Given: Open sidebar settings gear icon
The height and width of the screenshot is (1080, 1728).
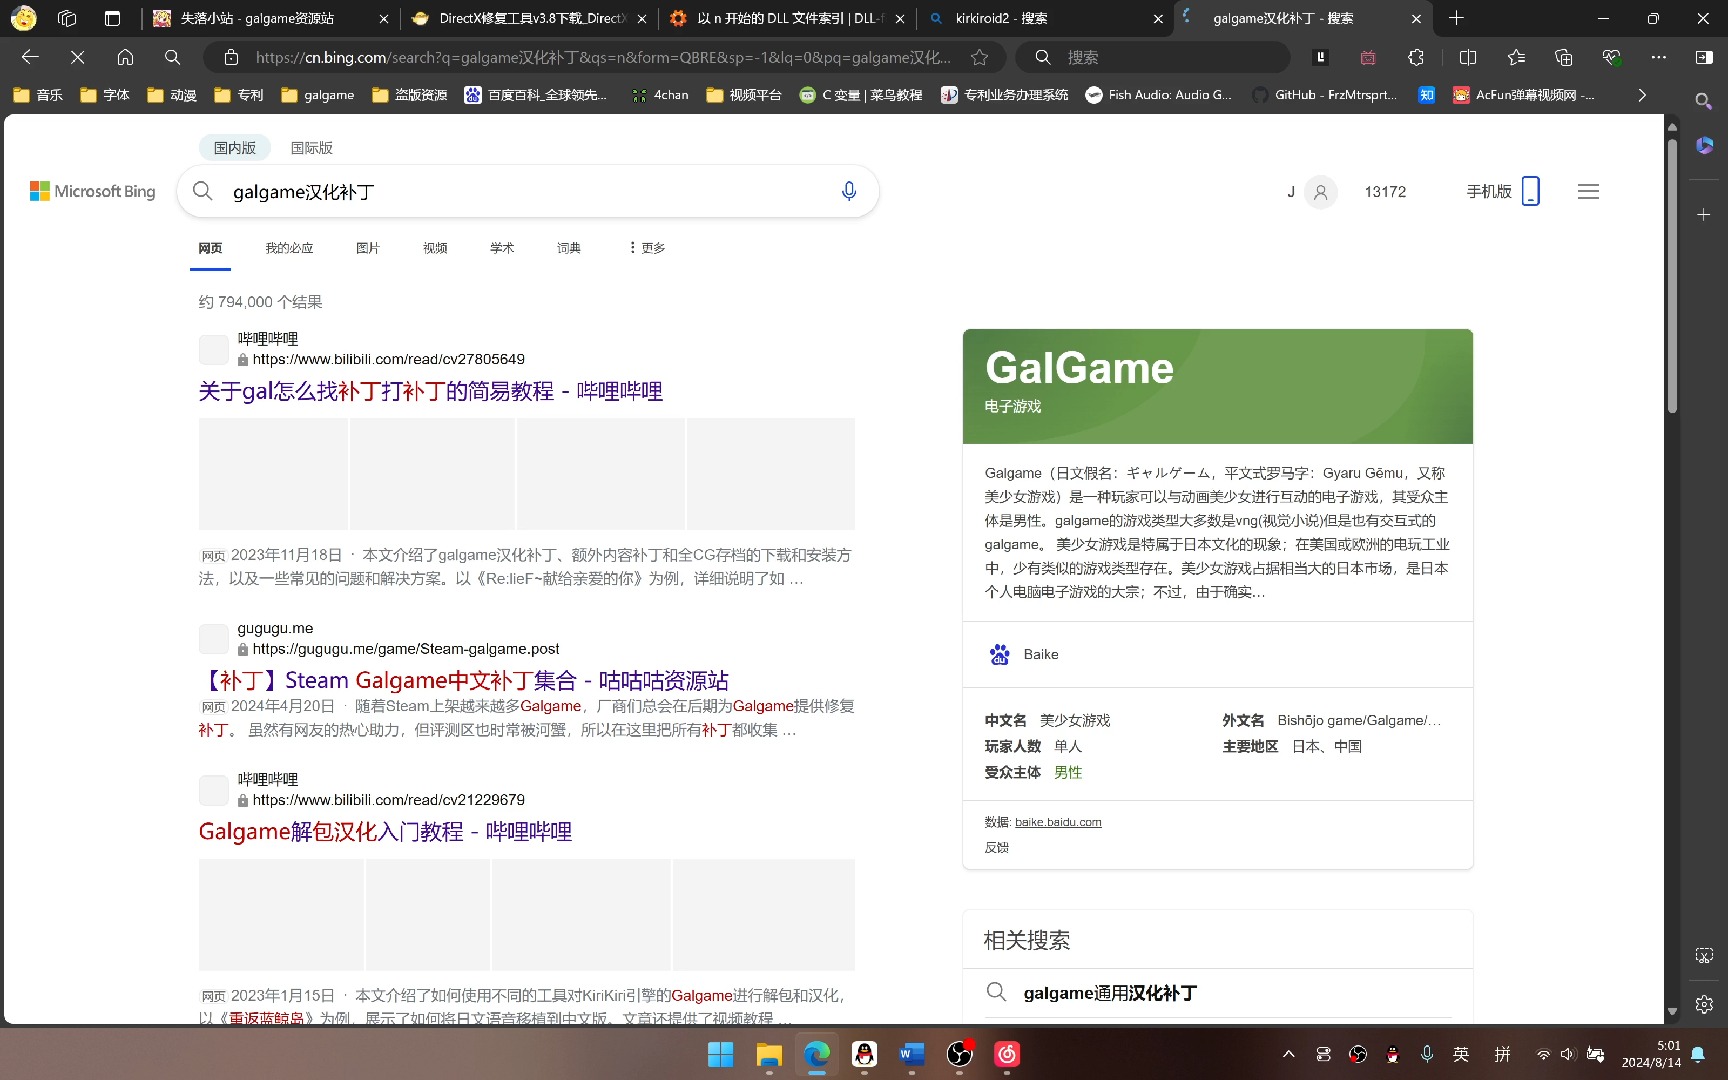Looking at the screenshot, I should [1705, 1004].
